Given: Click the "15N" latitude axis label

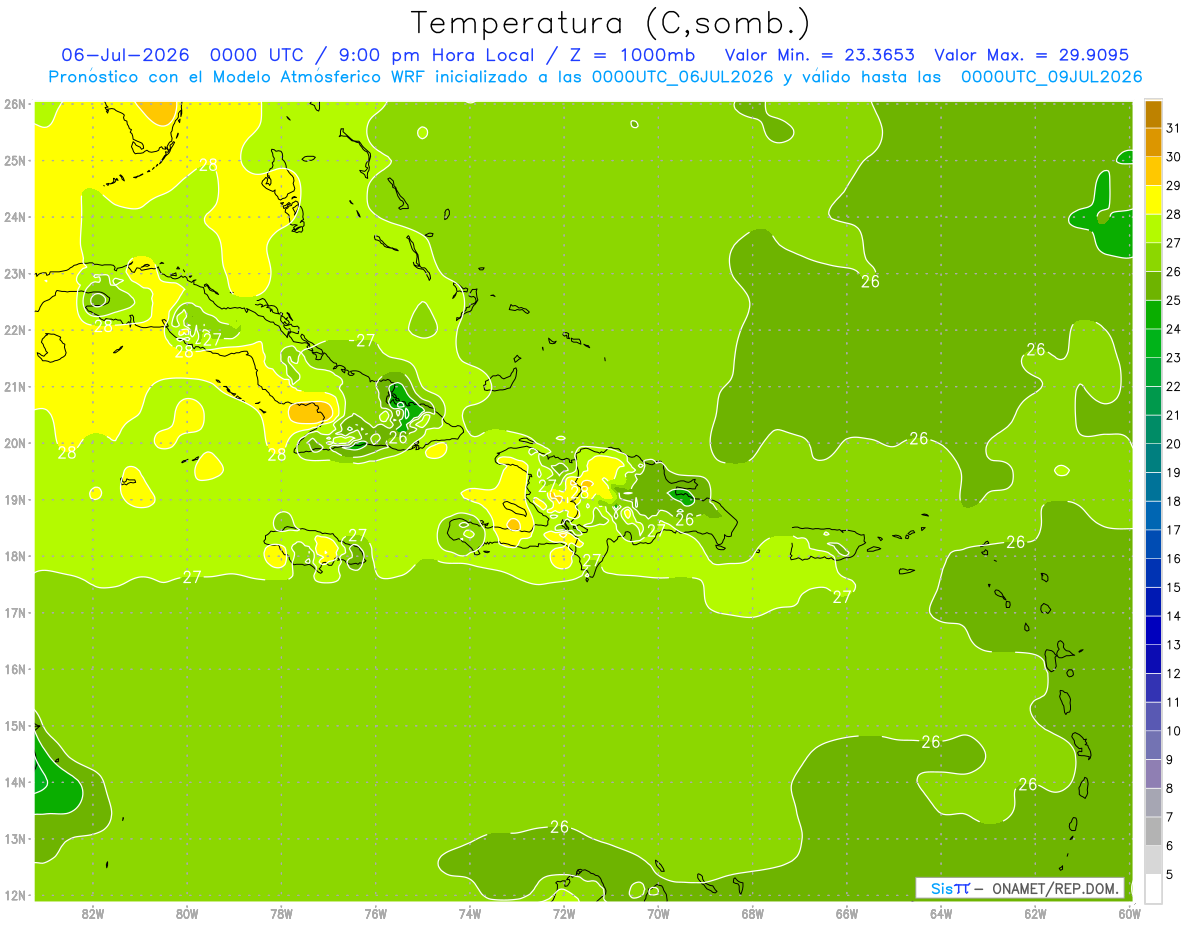Looking at the screenshot, I should tap(14, 725).
